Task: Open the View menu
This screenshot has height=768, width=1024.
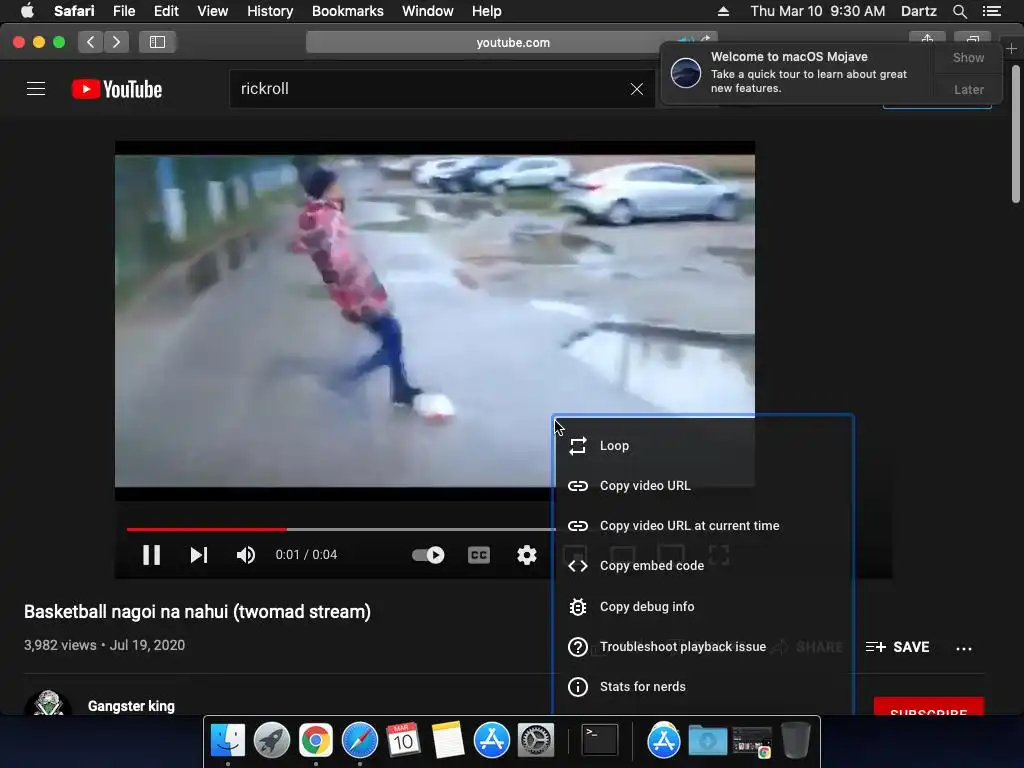Action: click(x=213, y=11)
